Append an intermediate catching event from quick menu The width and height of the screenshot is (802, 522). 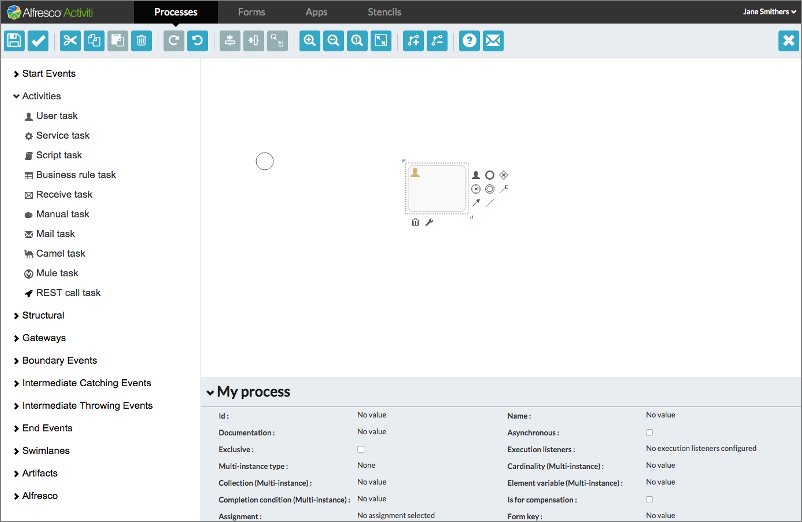tap(476, 189)
